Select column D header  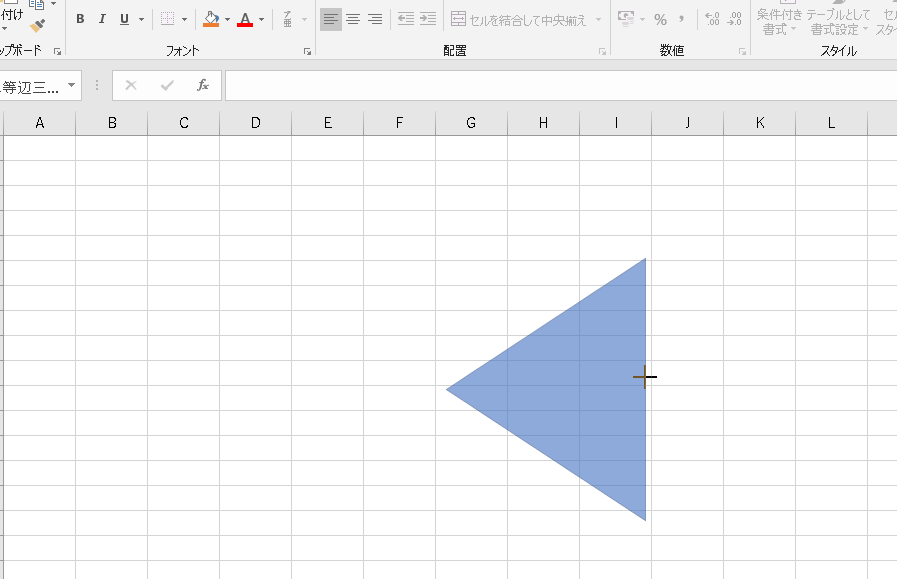pyautogui.click(x=256, y=123)
